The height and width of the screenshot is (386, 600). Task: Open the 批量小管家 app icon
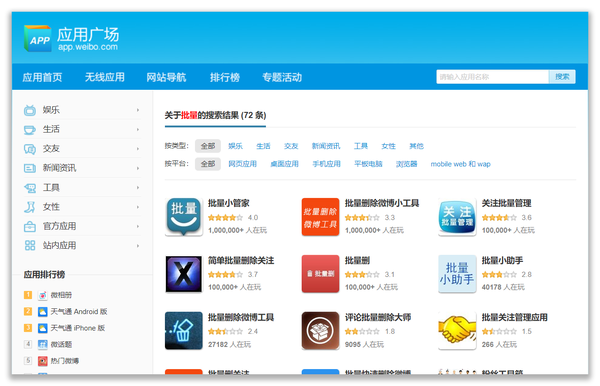click(184, 217)
